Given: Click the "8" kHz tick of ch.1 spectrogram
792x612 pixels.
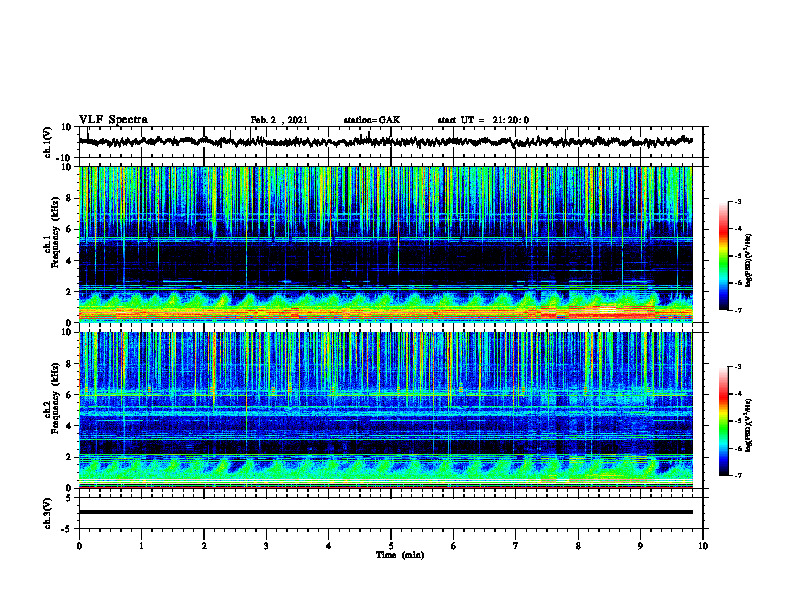Looking at the screenshot, I should (69, 198).
